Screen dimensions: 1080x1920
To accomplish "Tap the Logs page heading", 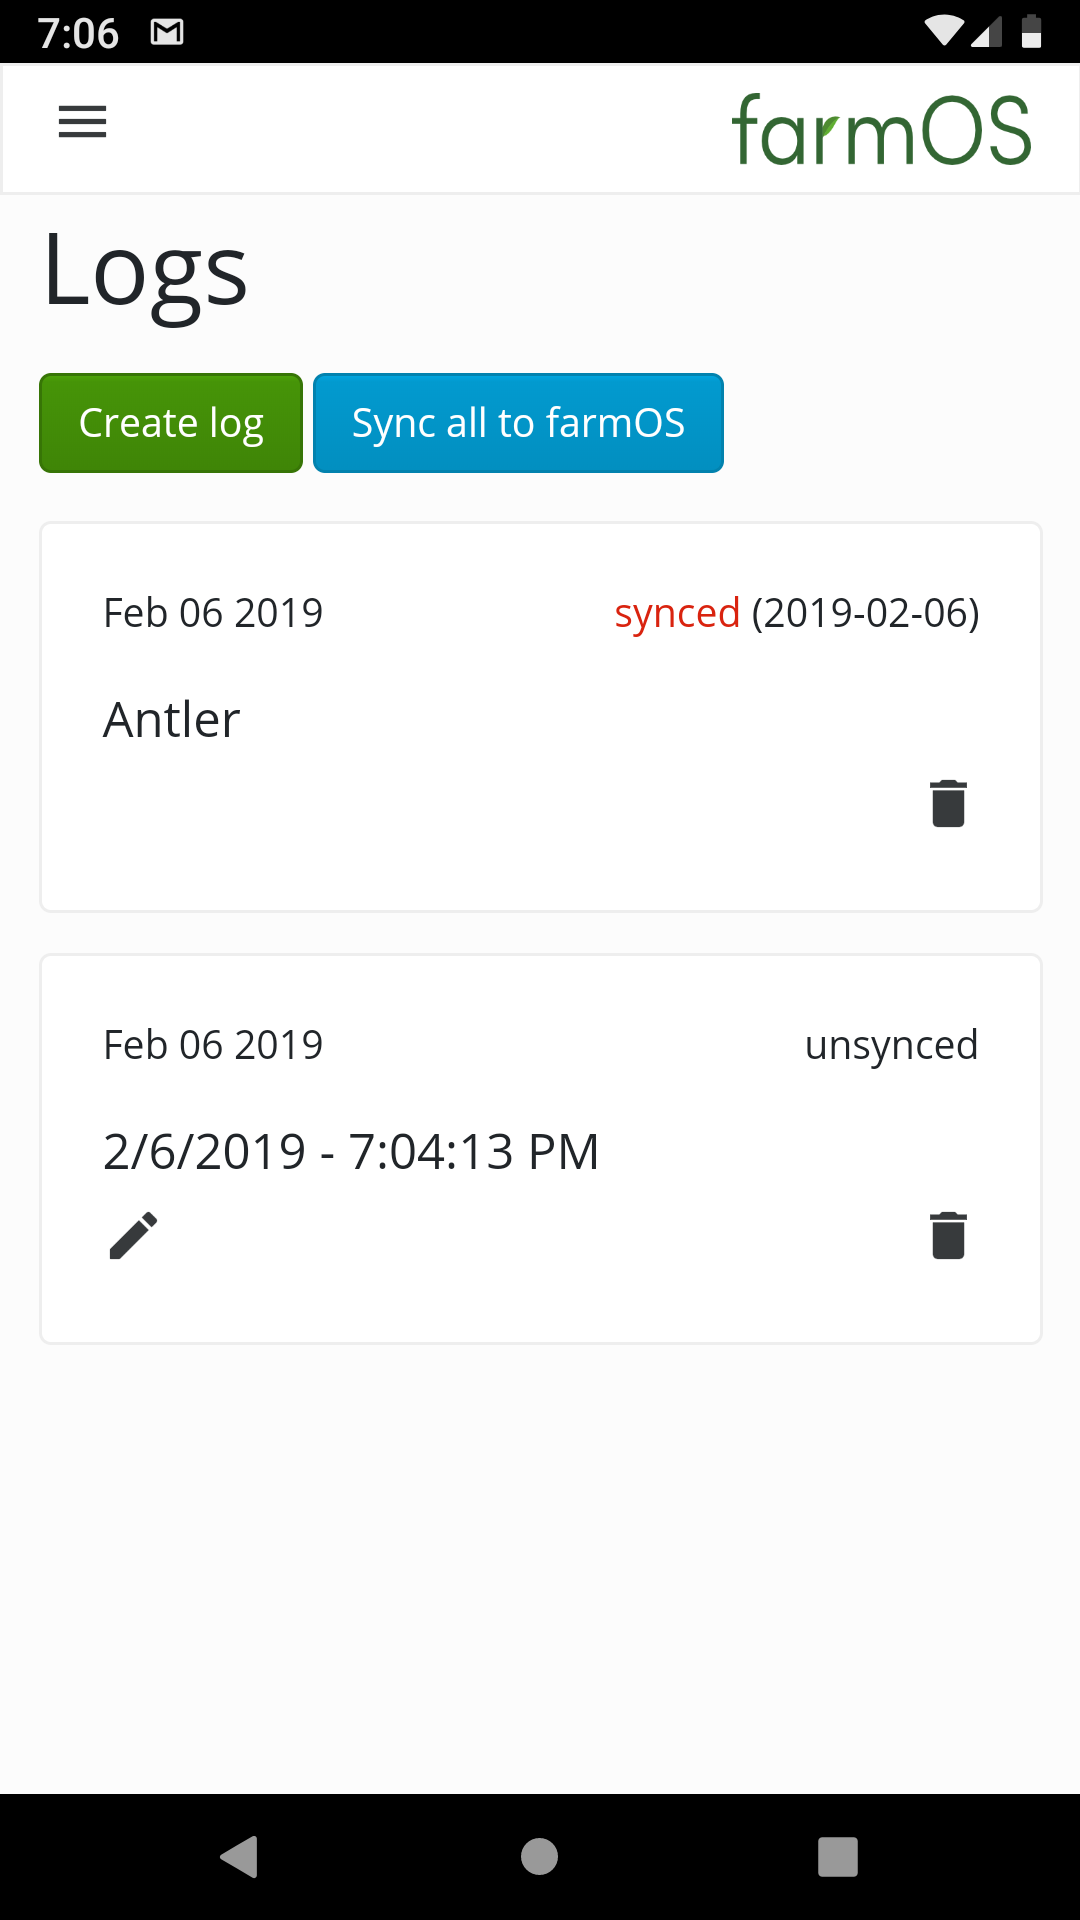I will click(146, 272).
